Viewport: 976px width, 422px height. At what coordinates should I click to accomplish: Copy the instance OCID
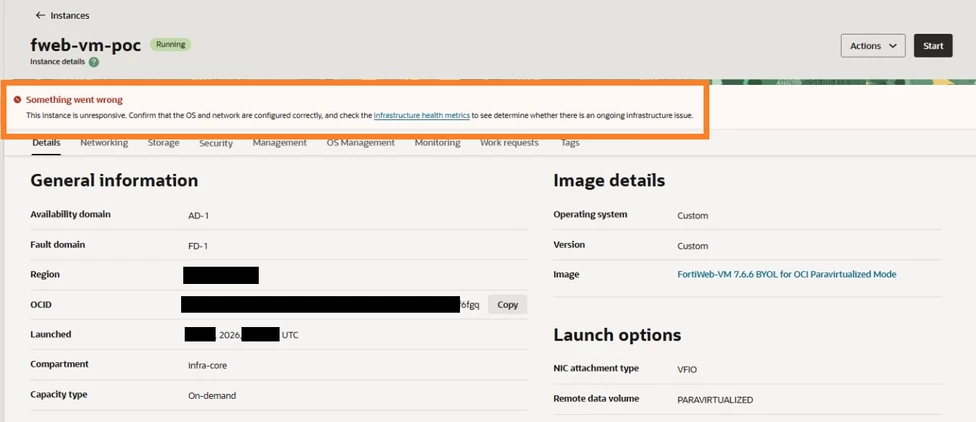pos(507,304)
